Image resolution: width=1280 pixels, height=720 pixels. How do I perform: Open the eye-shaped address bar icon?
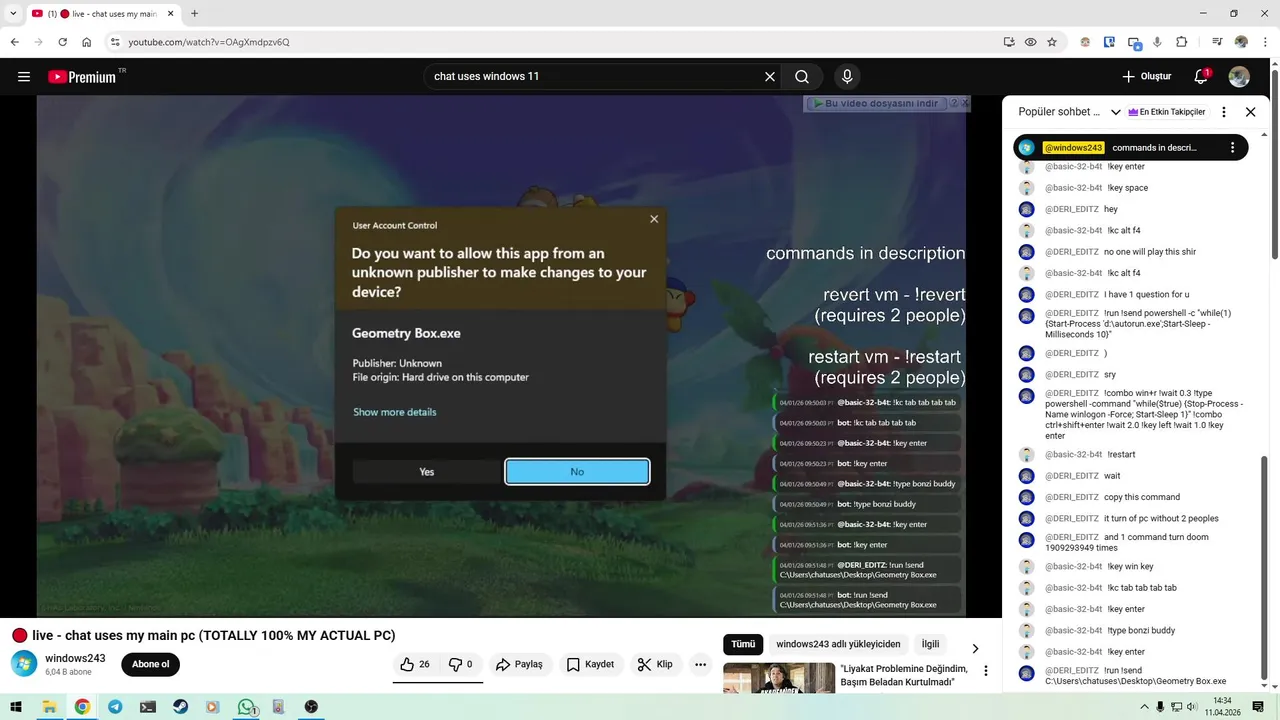click(x=1030, y=42)
